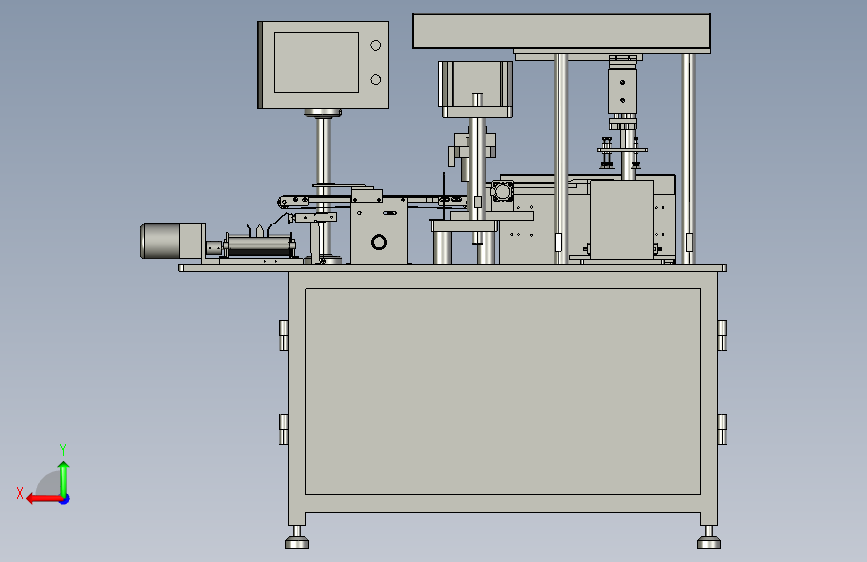Select the upper hinge on the cabinet's right side
Viewport: 867px width, 562px height.
point(722,335)
